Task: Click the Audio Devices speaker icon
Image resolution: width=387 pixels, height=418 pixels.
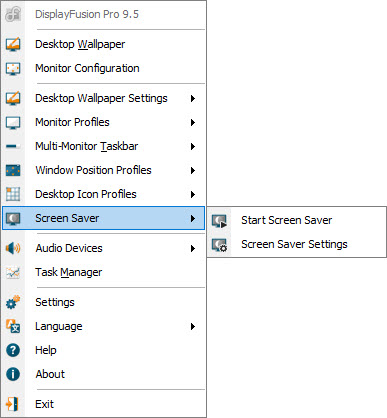Action: pyautogui.click(x=13, y=248)
